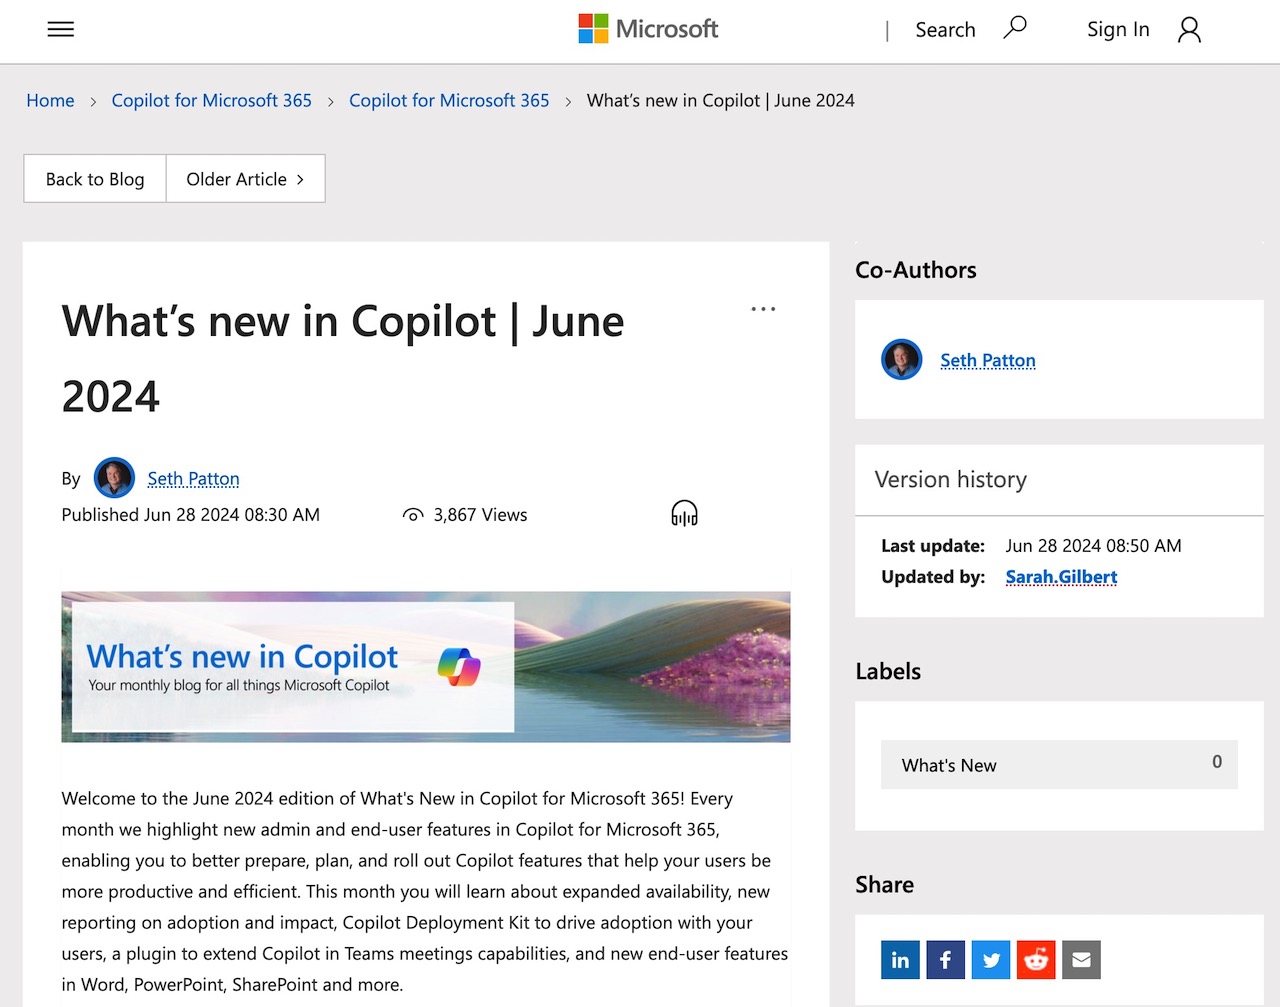
Task: Open first Copilot for Microsoft 365 breadcrumb
Action: [212, 100]
